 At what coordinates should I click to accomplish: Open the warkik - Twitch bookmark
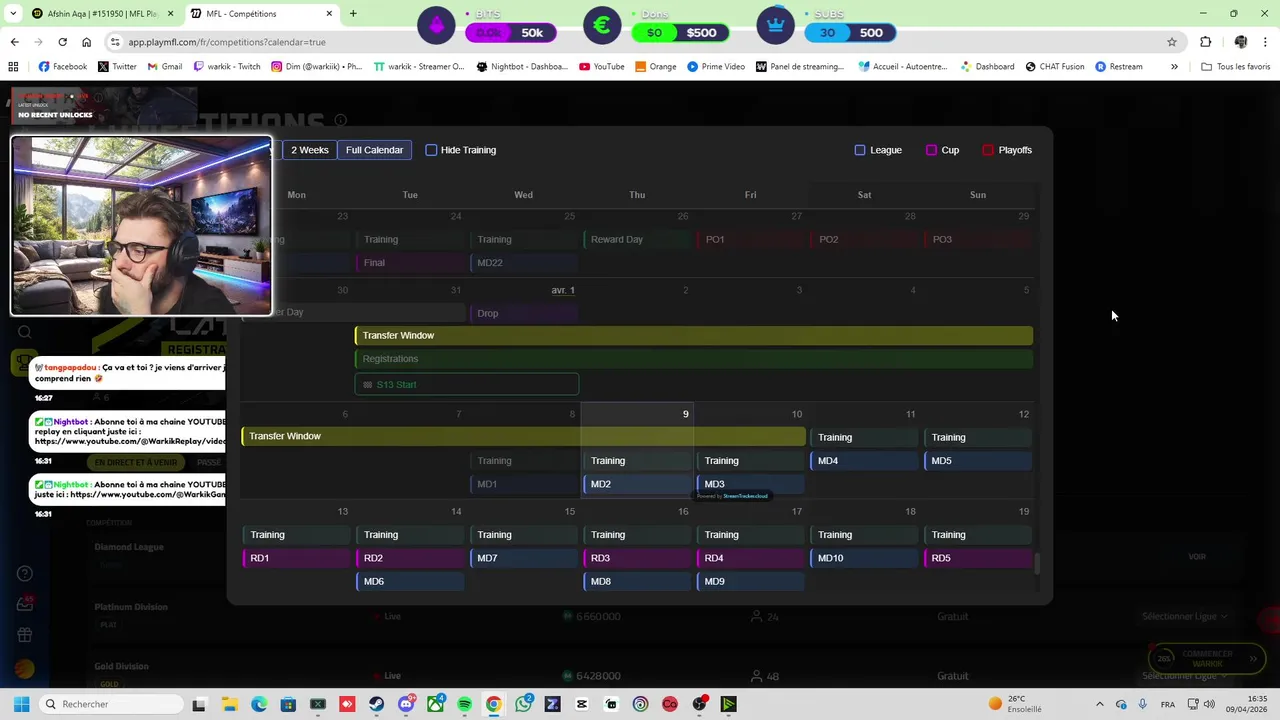click(x=227, y=67)
